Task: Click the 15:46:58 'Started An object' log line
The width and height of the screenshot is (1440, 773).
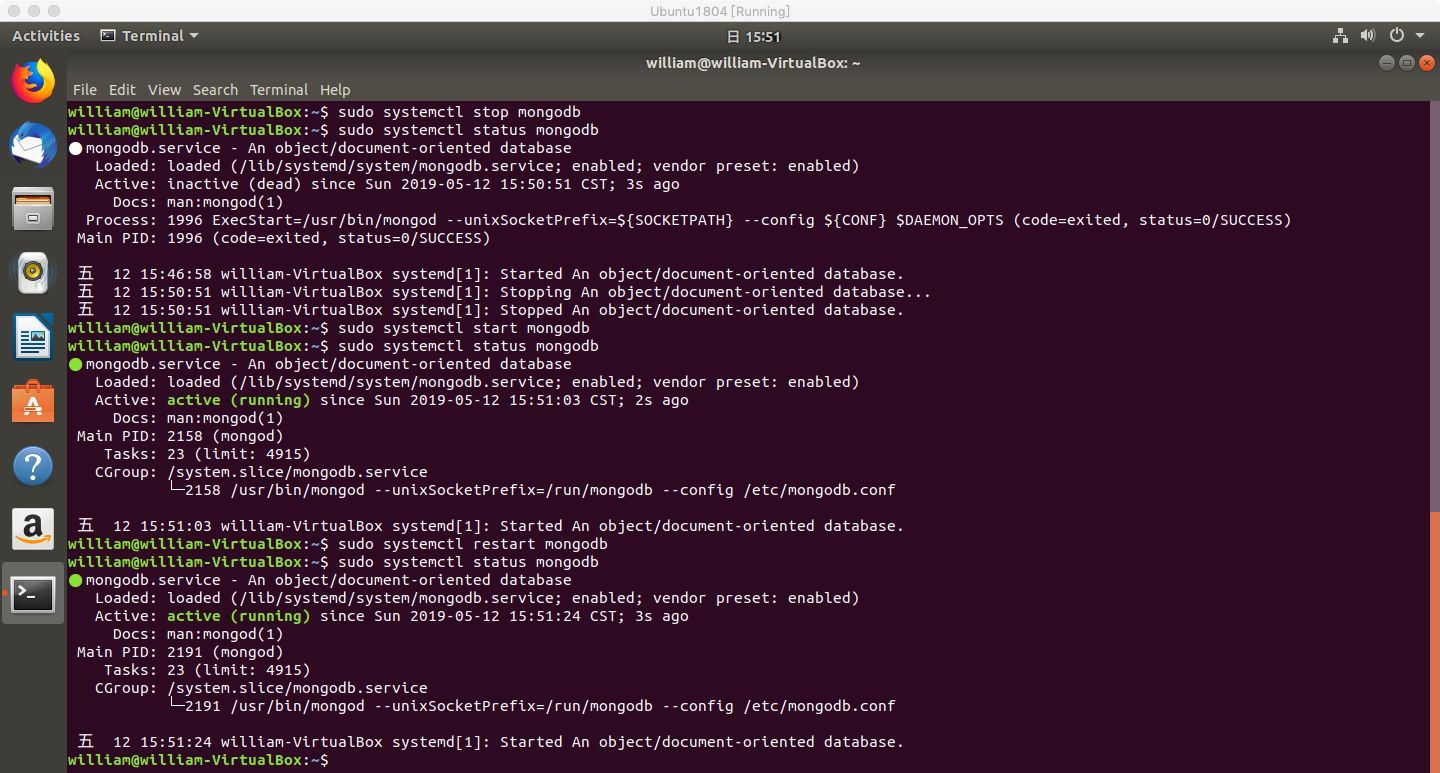Action: click(x=490, y=274)
